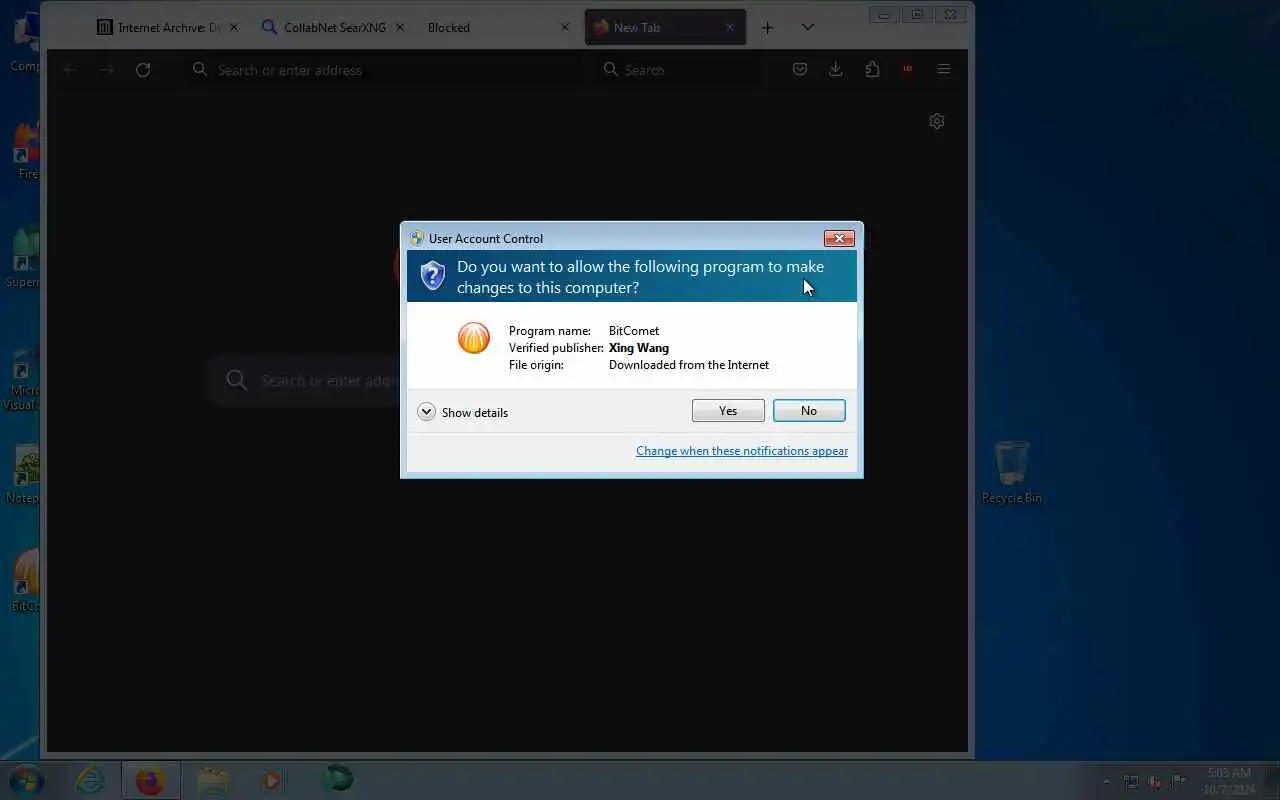Click the green round taskbar app icon

coord(337,780)
